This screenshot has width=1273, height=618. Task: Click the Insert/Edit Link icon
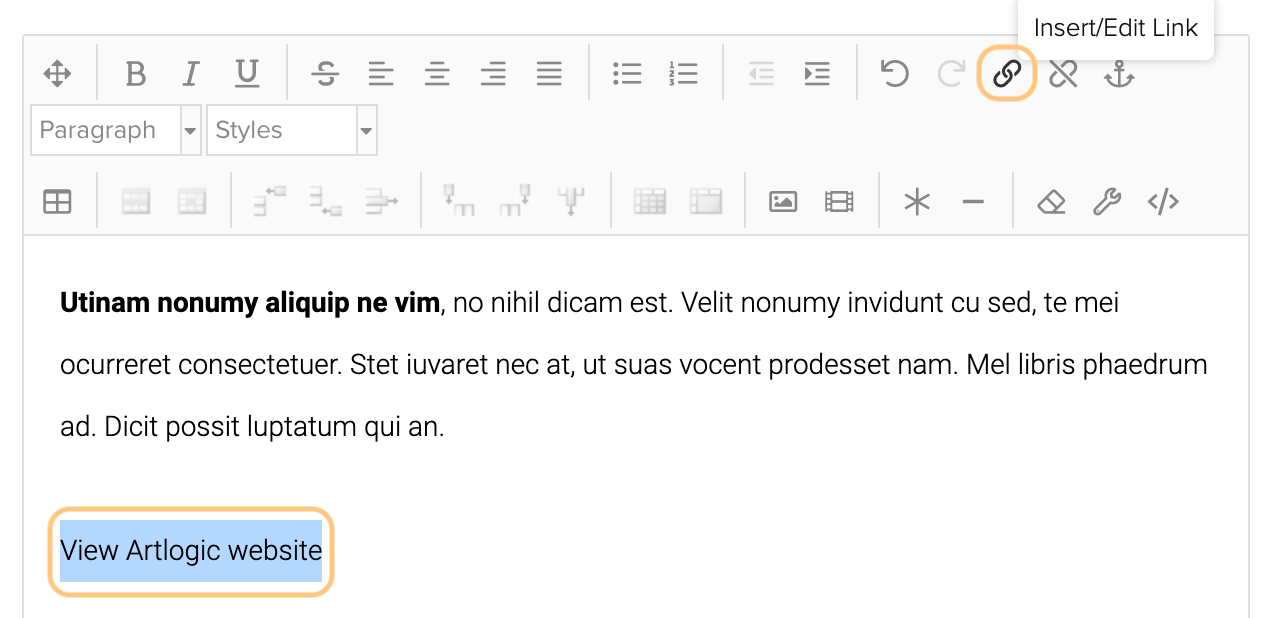pos(1007,73)
